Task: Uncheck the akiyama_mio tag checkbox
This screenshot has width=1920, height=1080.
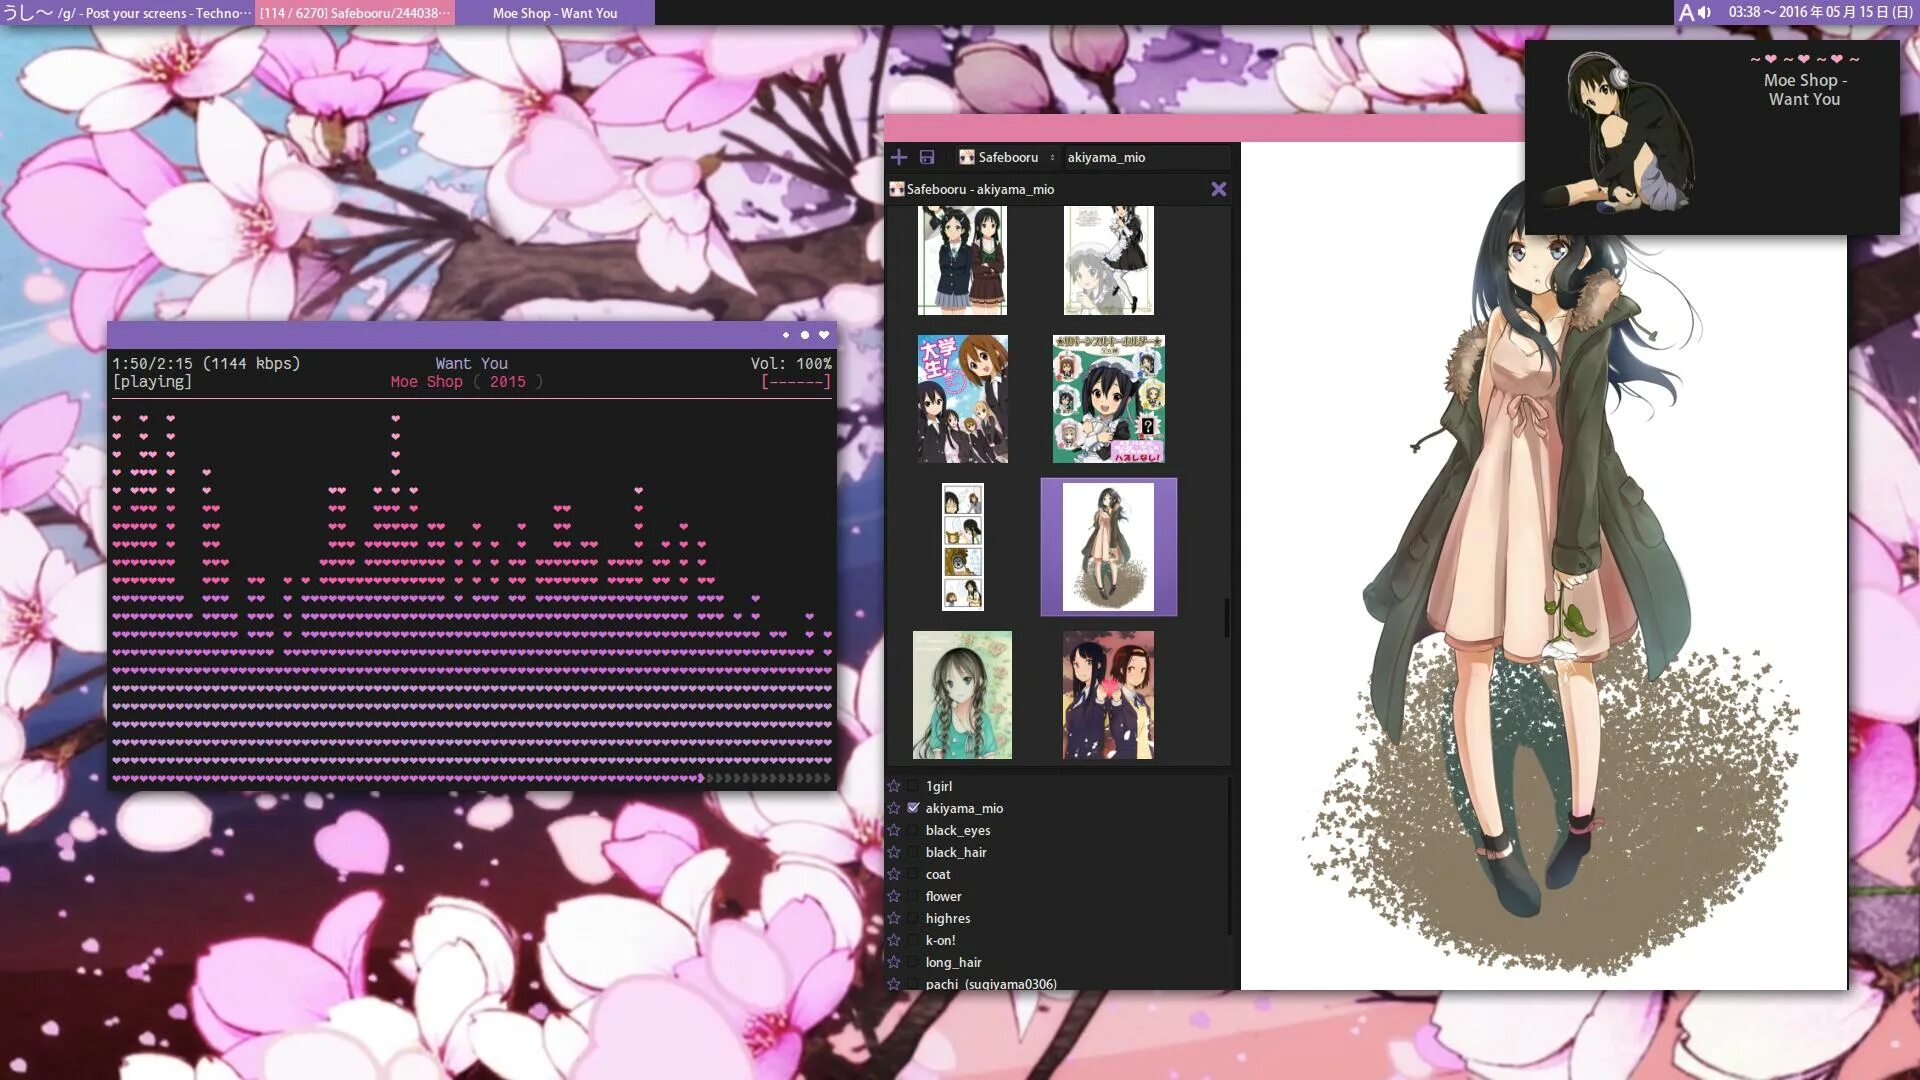Action: [913, 808]
